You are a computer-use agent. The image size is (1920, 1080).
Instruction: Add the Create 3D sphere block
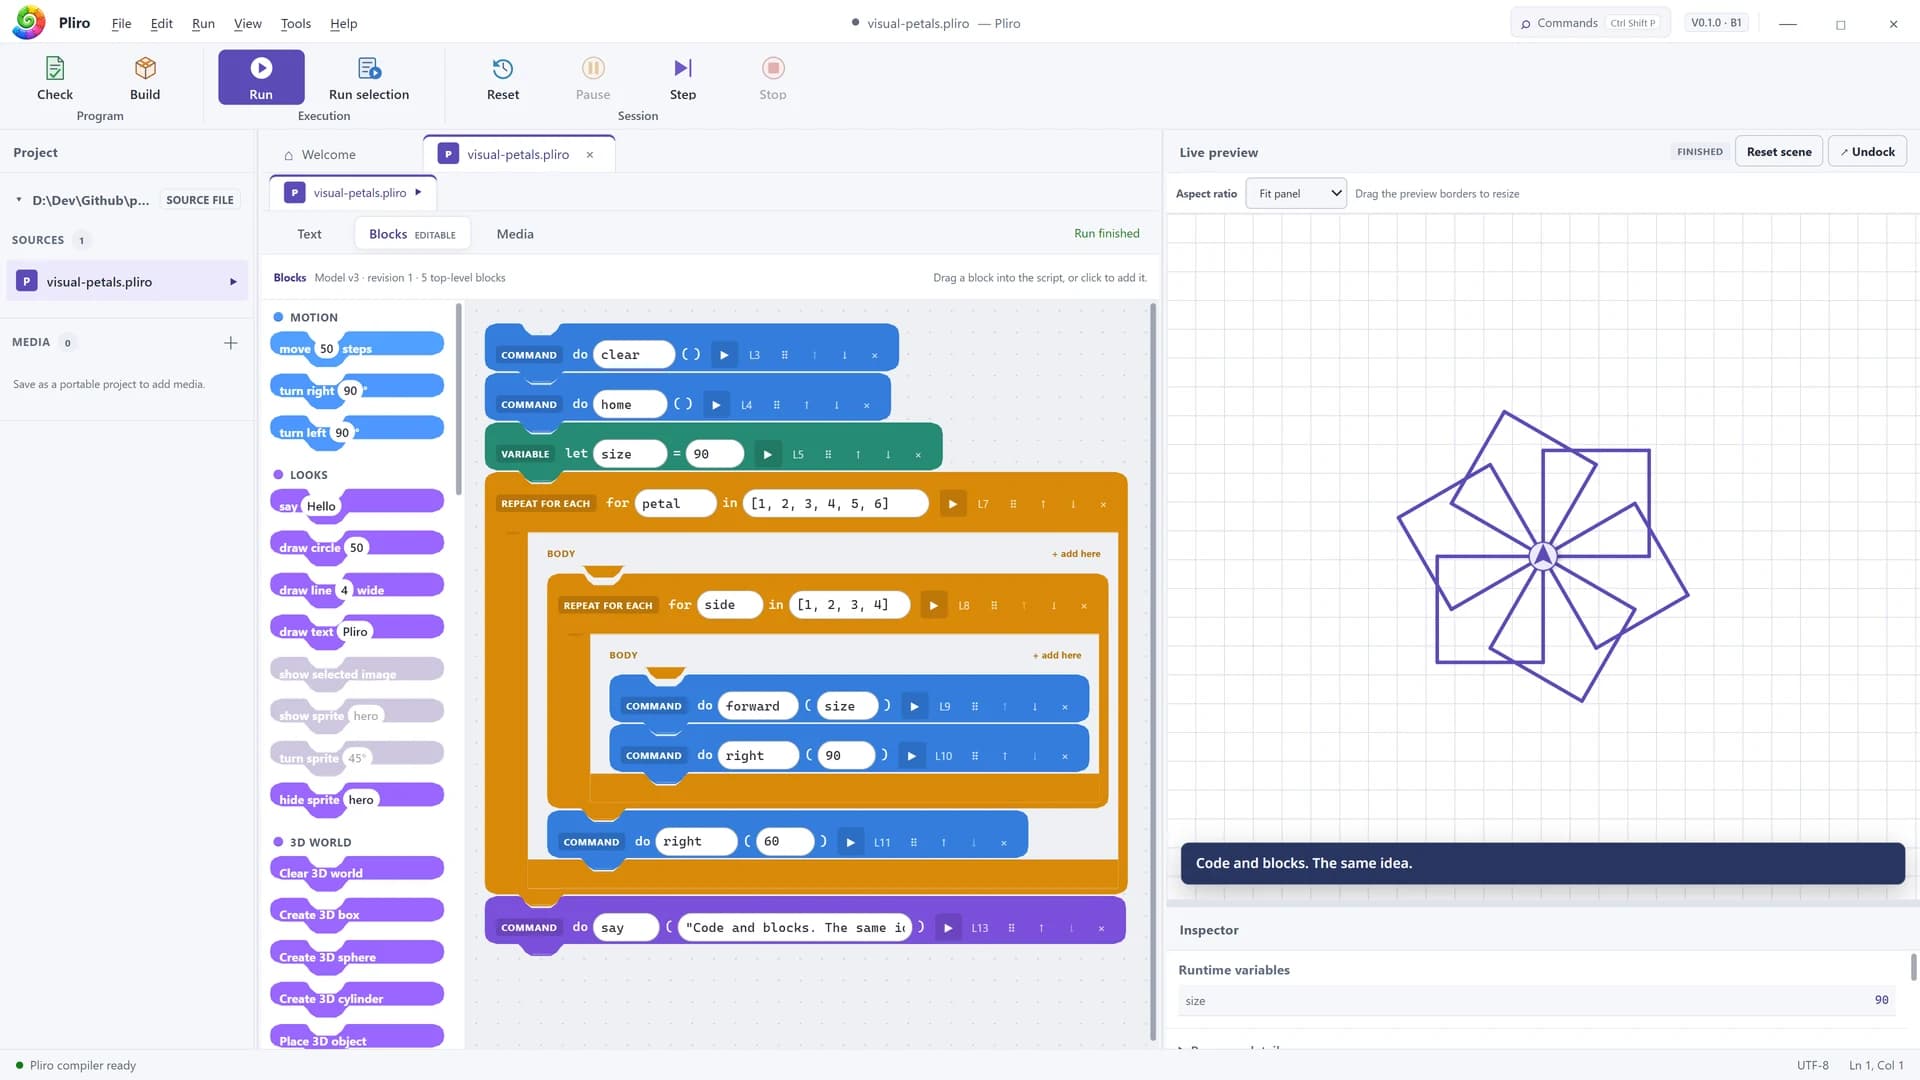(357, 954)
